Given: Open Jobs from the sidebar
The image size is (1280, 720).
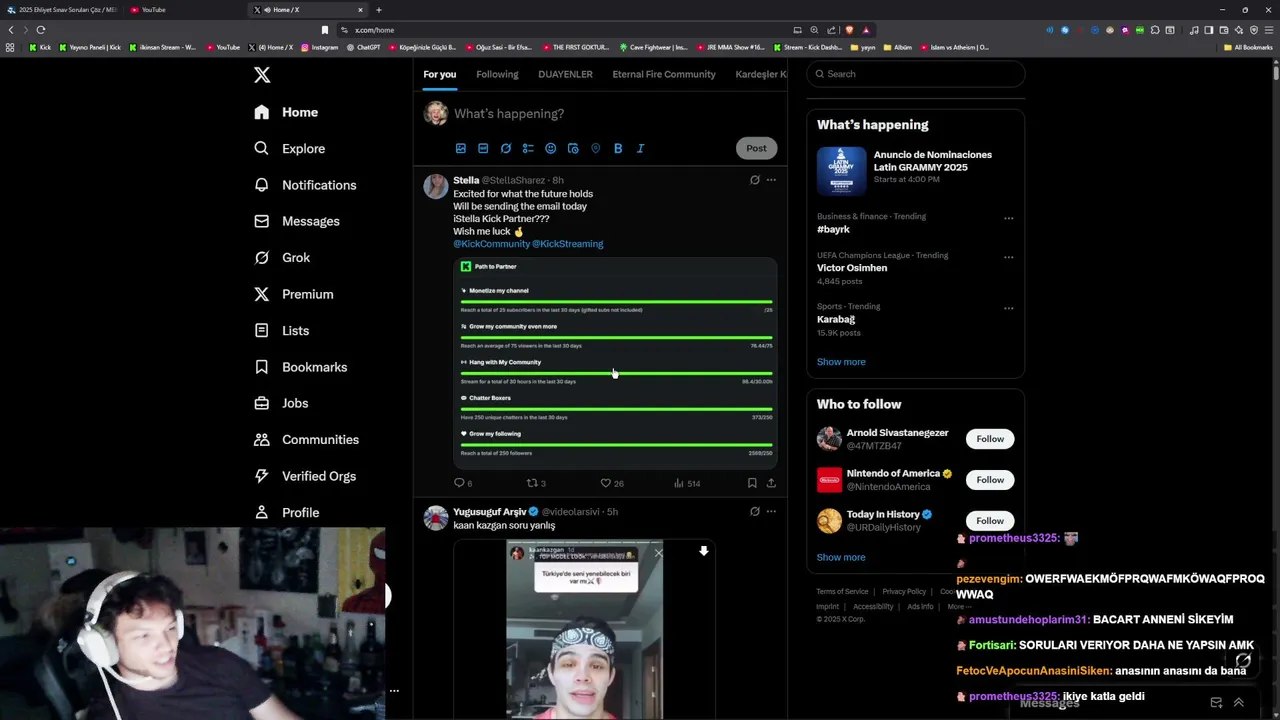Looking at the screenshot, I should click(281, 403).
